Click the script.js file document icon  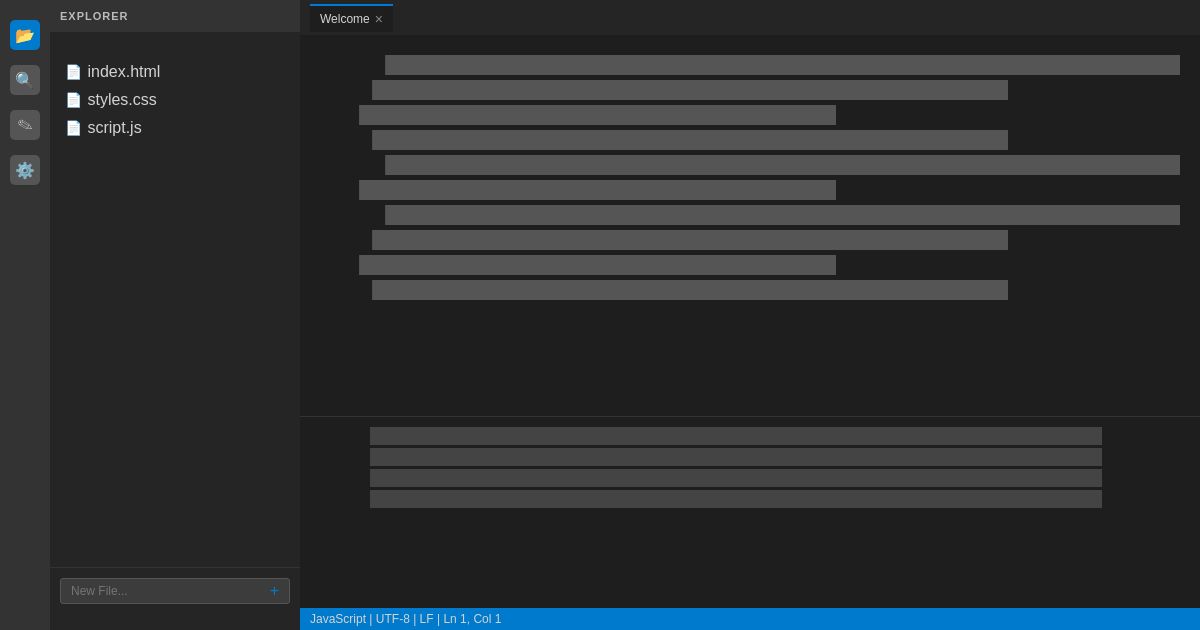tap(74, 128)
